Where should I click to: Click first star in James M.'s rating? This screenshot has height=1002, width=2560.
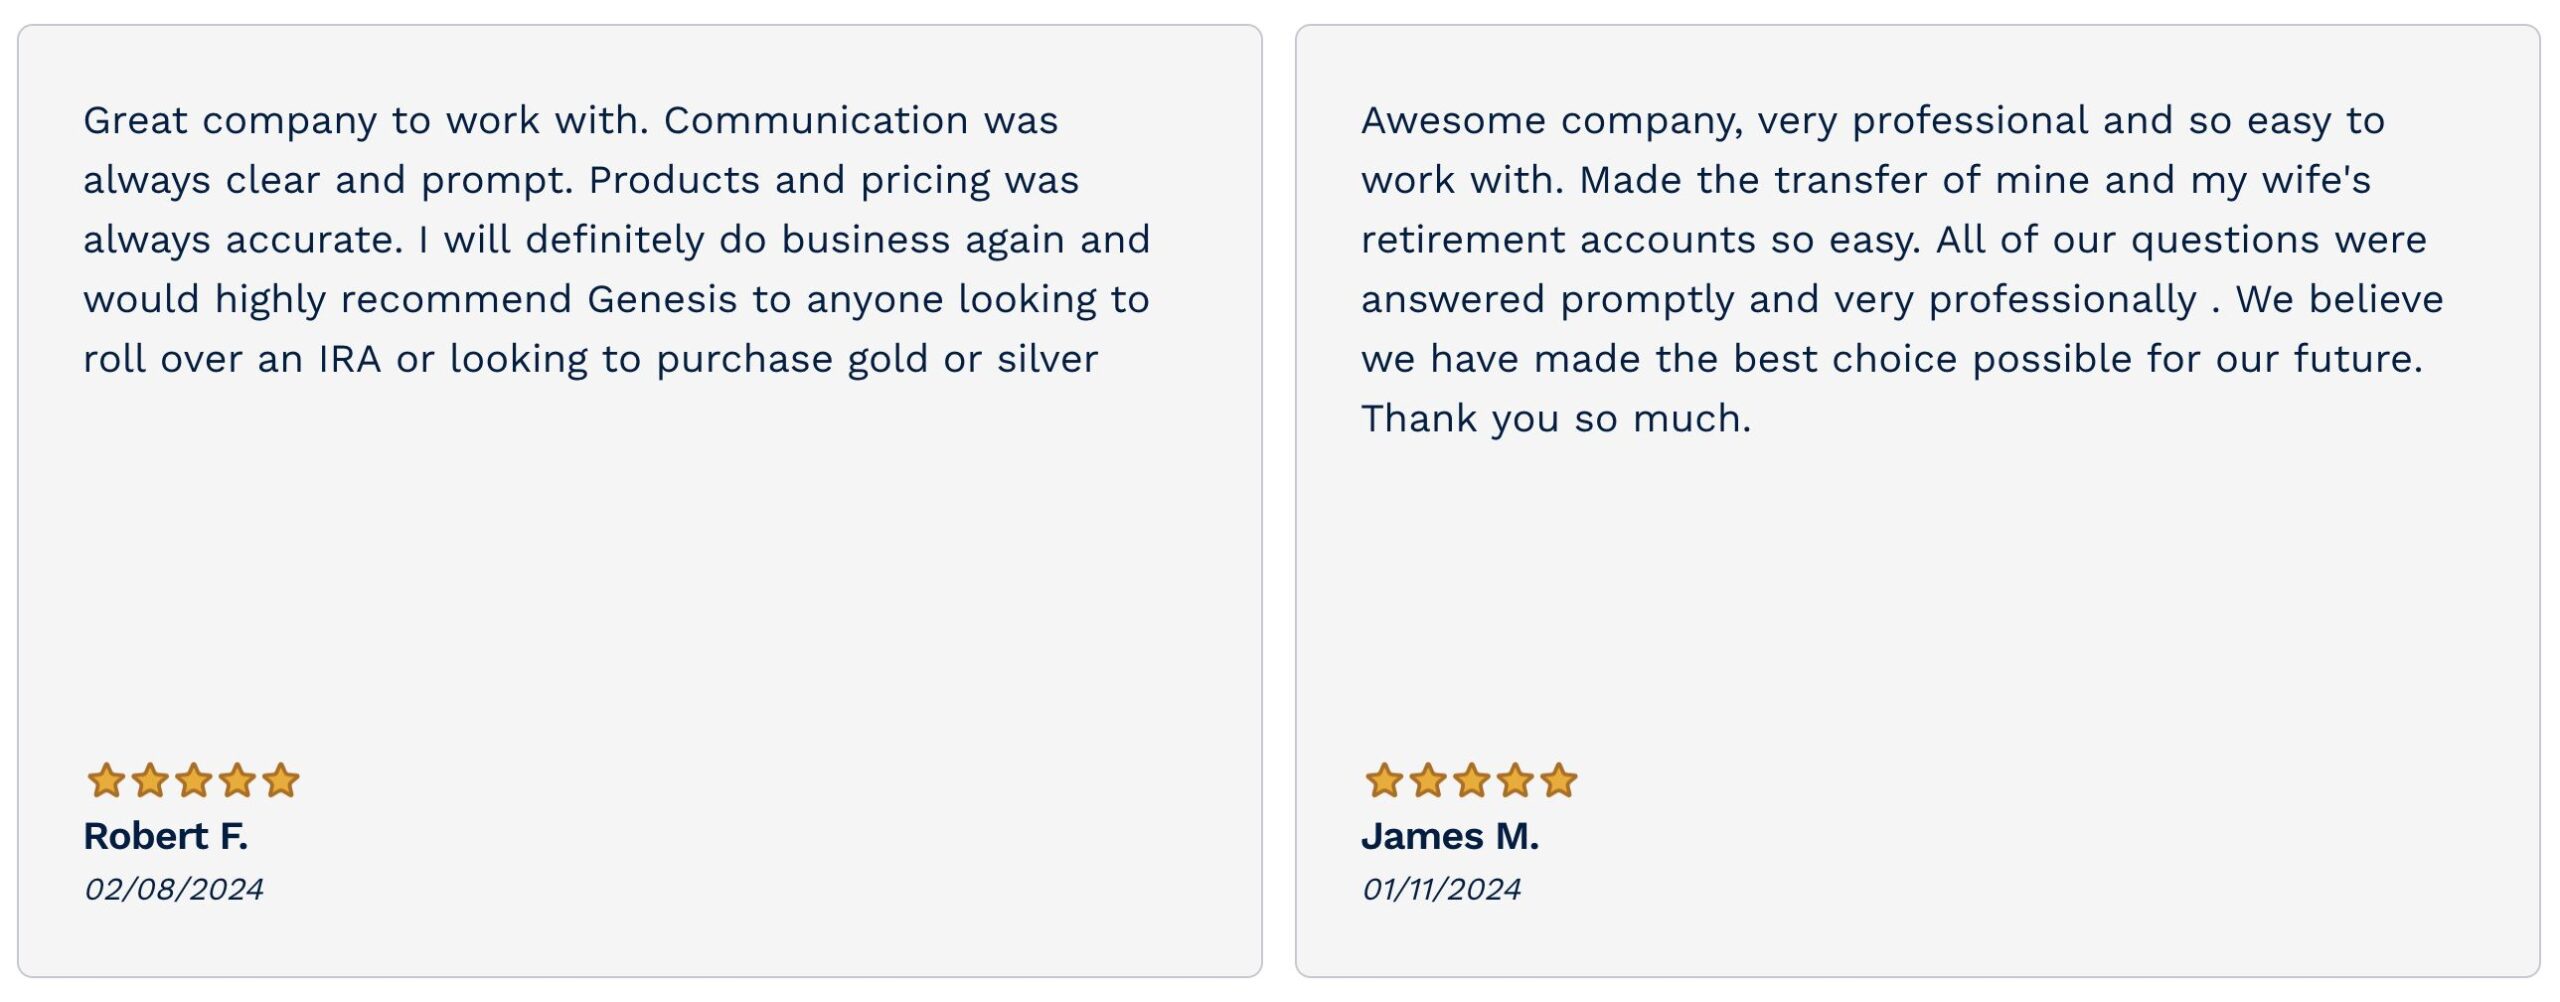point(1384,781)
